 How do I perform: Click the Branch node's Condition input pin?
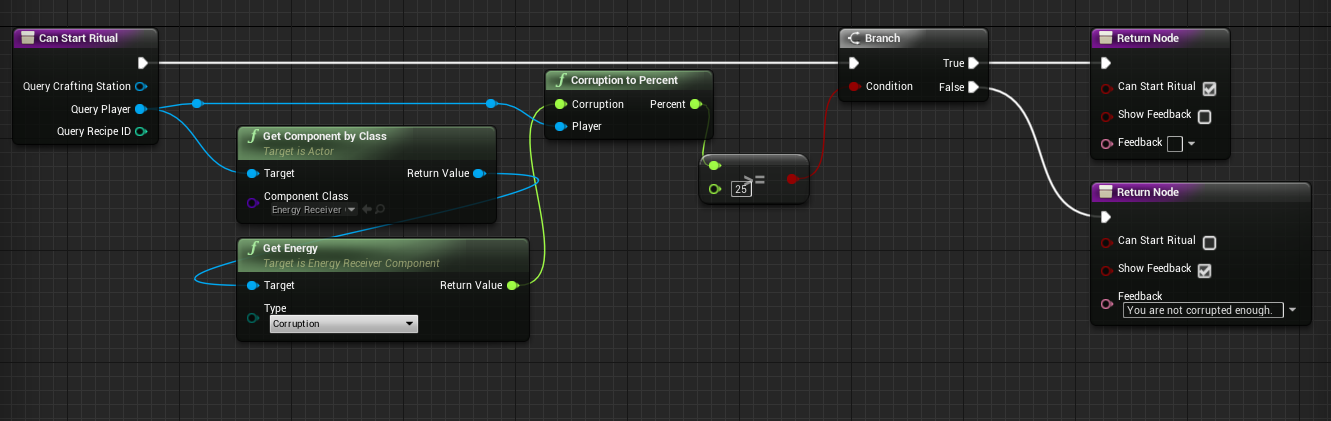[x=854, y=87]
